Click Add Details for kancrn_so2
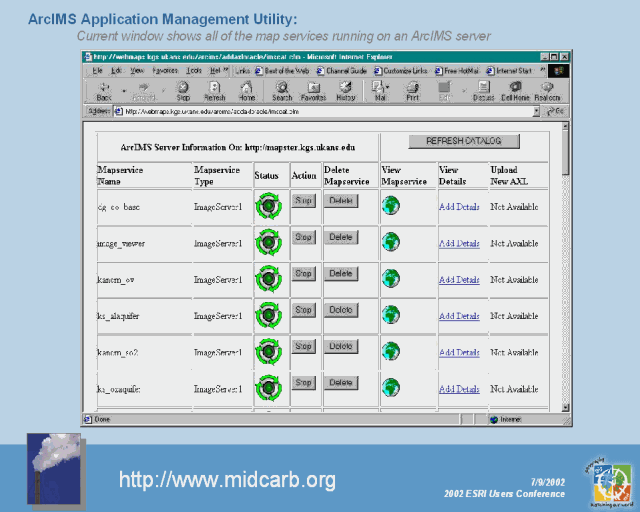This screenshot has width=640, height=512. click(459, 352)
